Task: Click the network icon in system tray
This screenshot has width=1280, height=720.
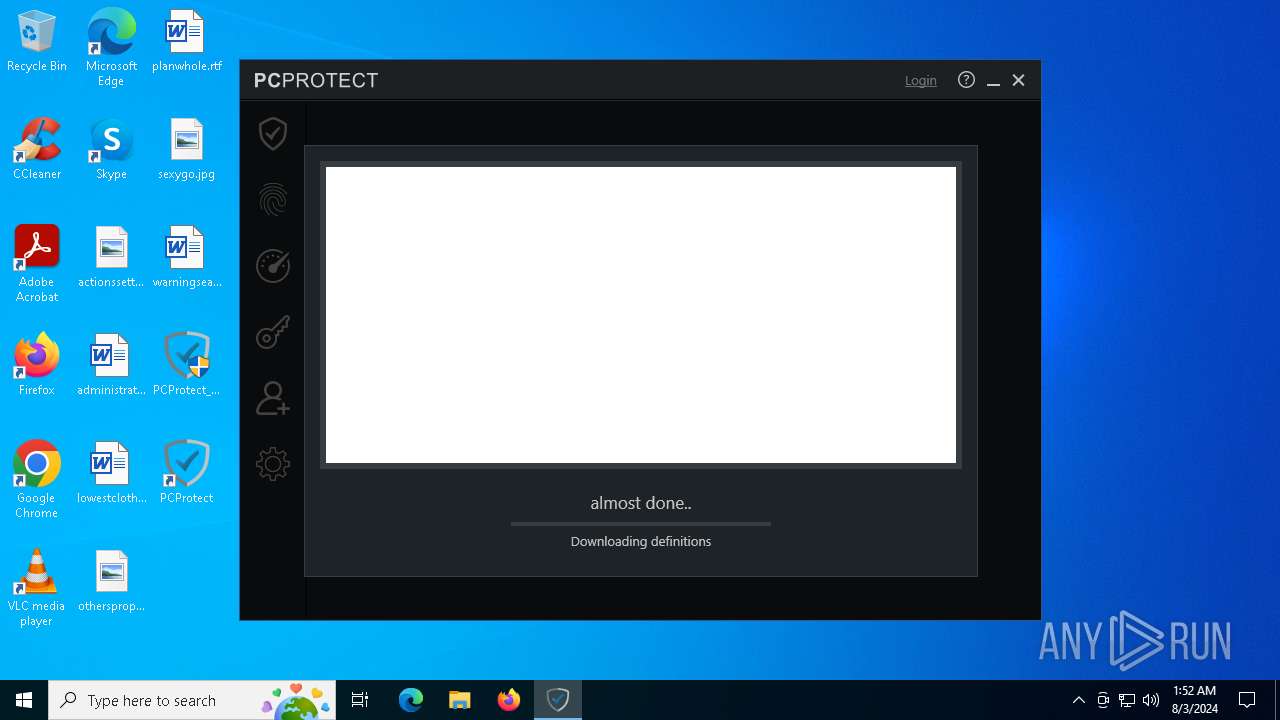Action: click(x=1127, y=700)
